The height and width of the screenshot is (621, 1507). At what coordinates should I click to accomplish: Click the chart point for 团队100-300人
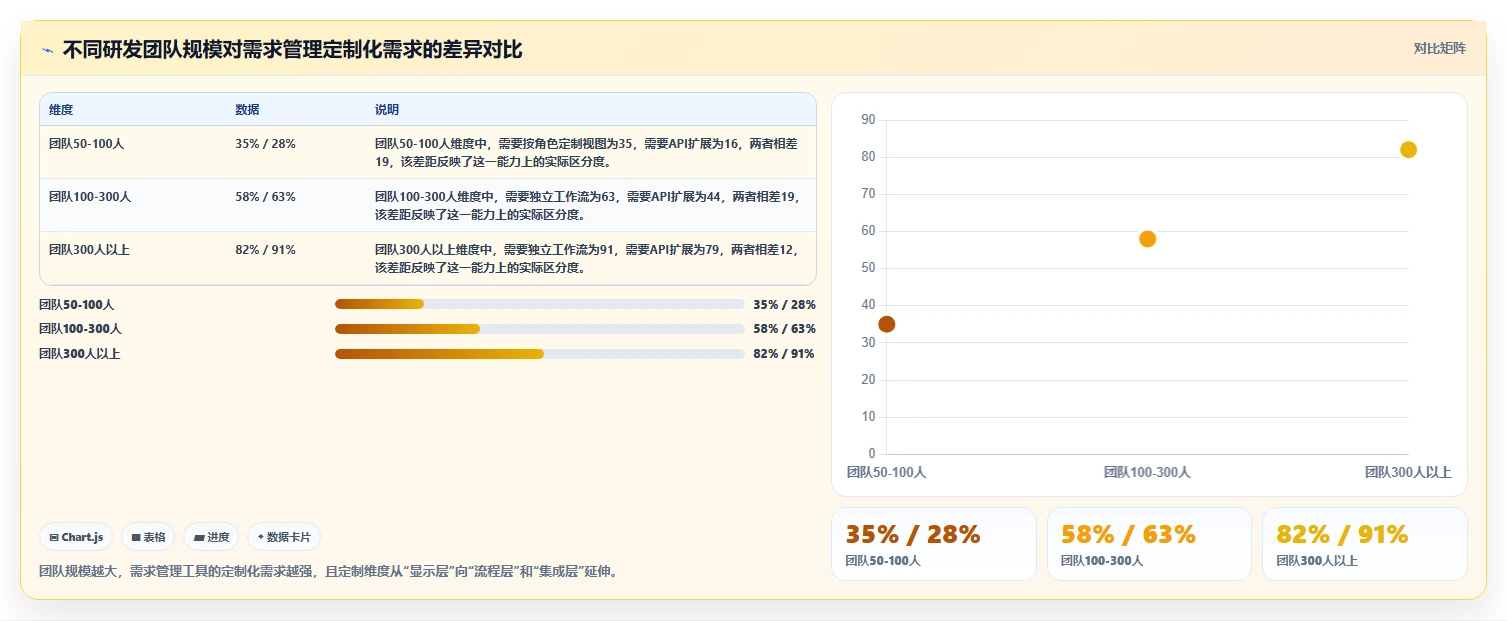pos(1147,239)
